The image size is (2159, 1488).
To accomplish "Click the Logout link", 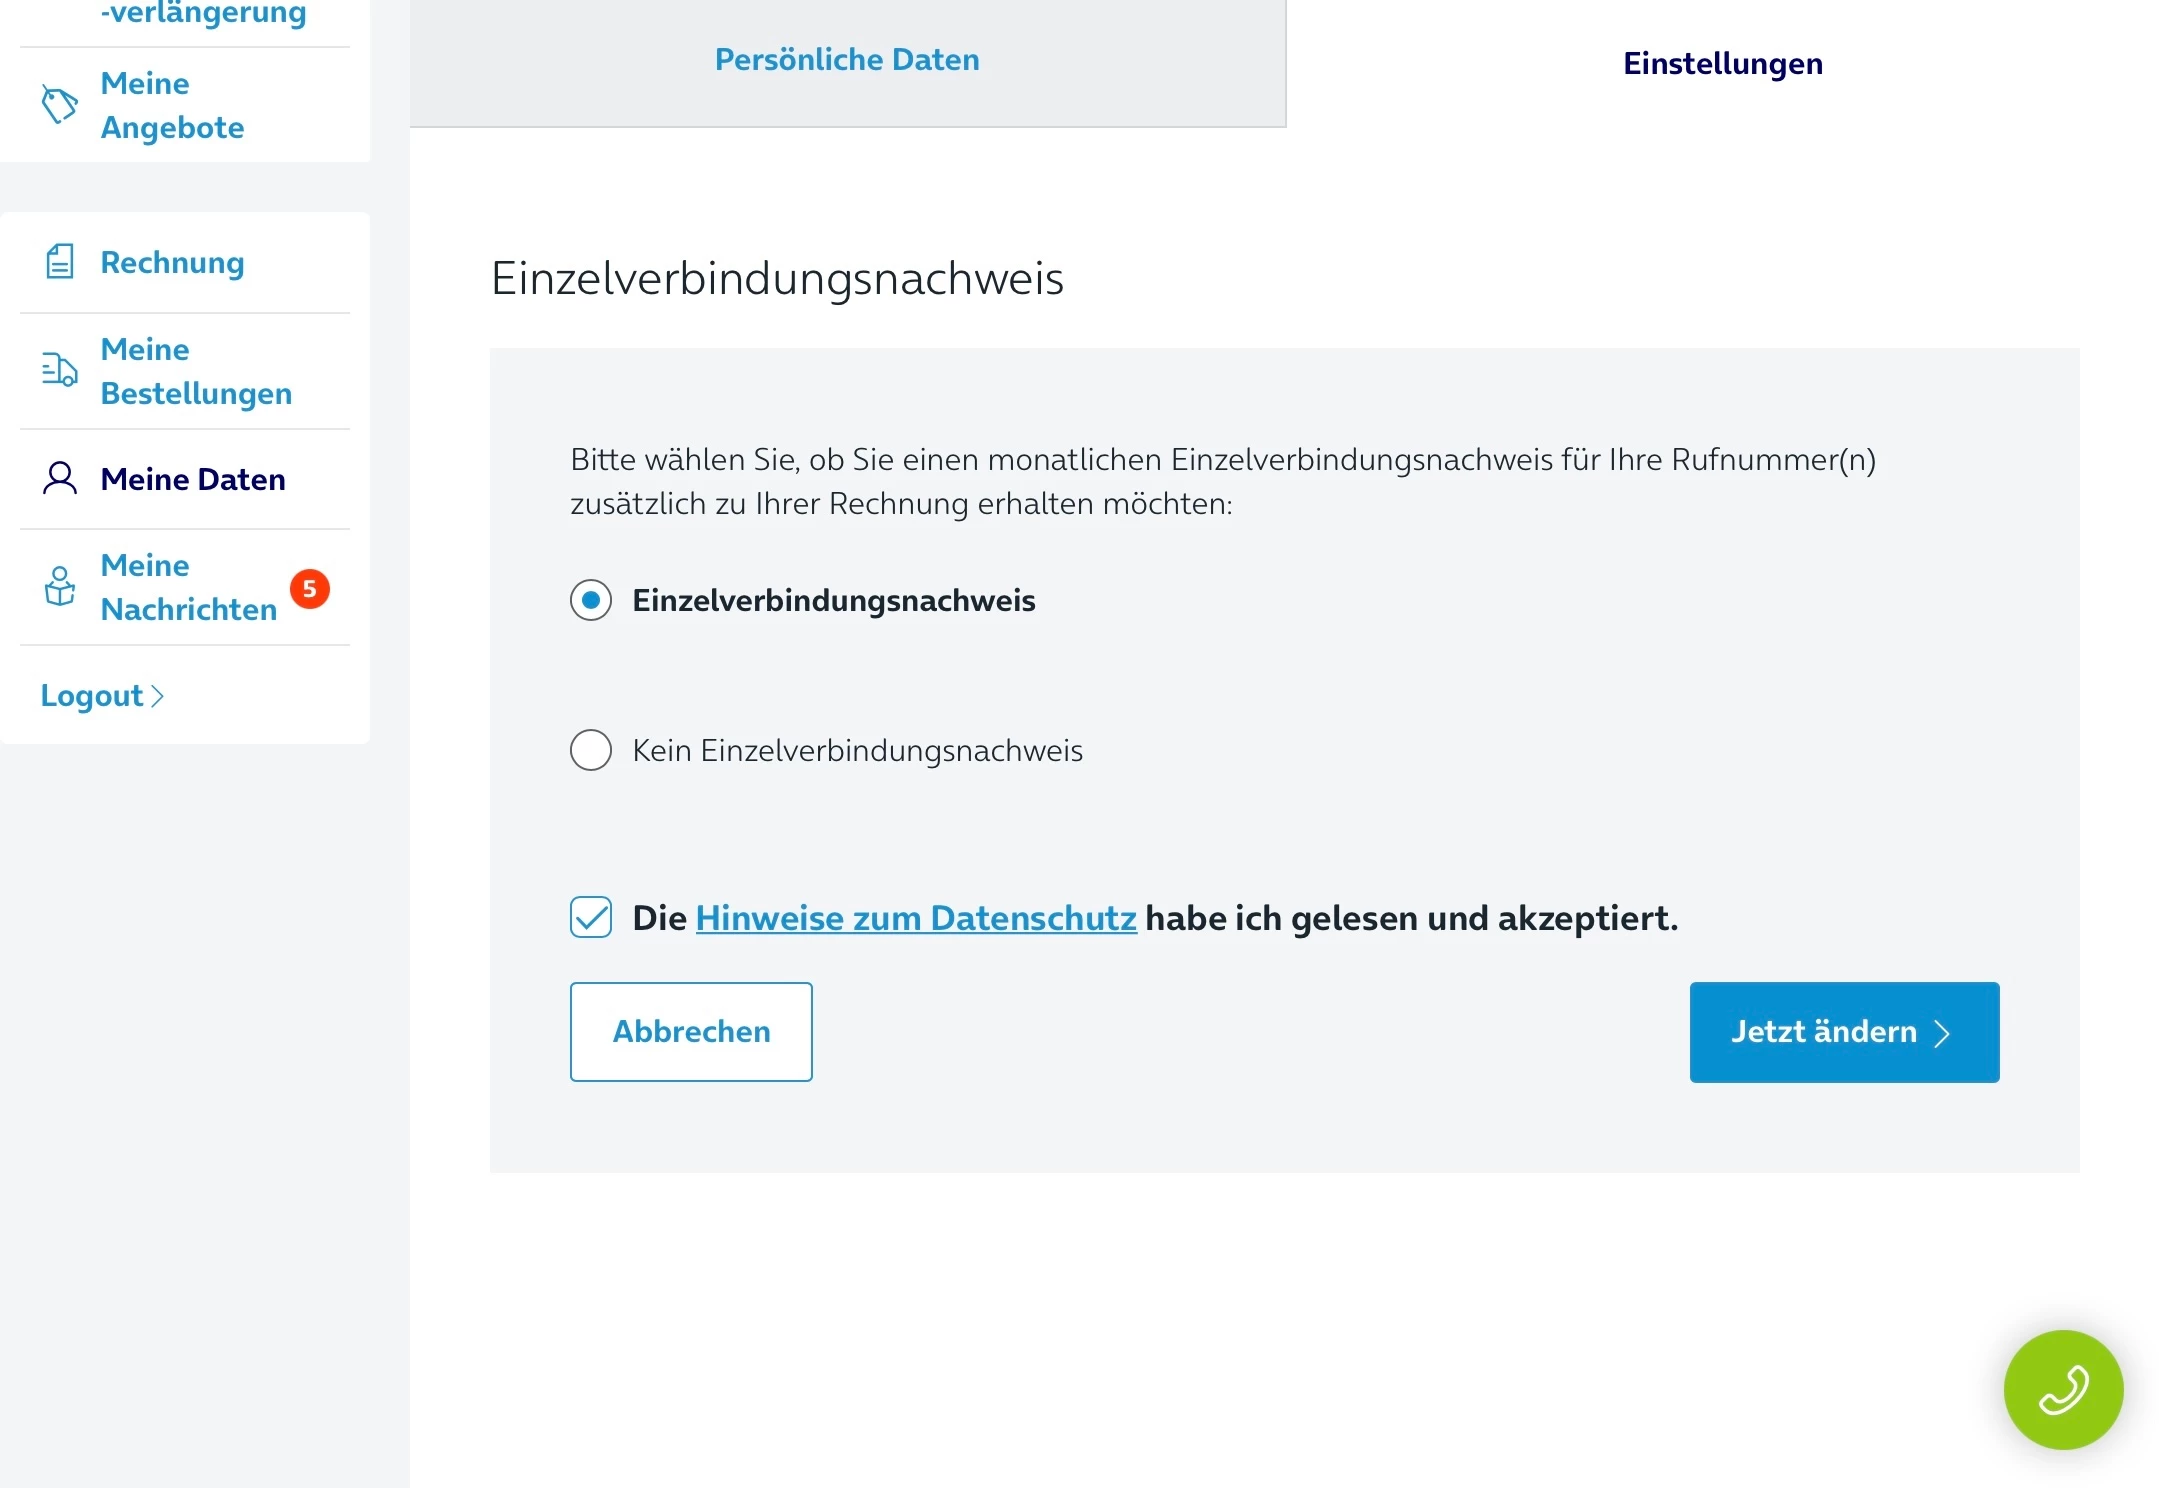I will coord(92,696).
